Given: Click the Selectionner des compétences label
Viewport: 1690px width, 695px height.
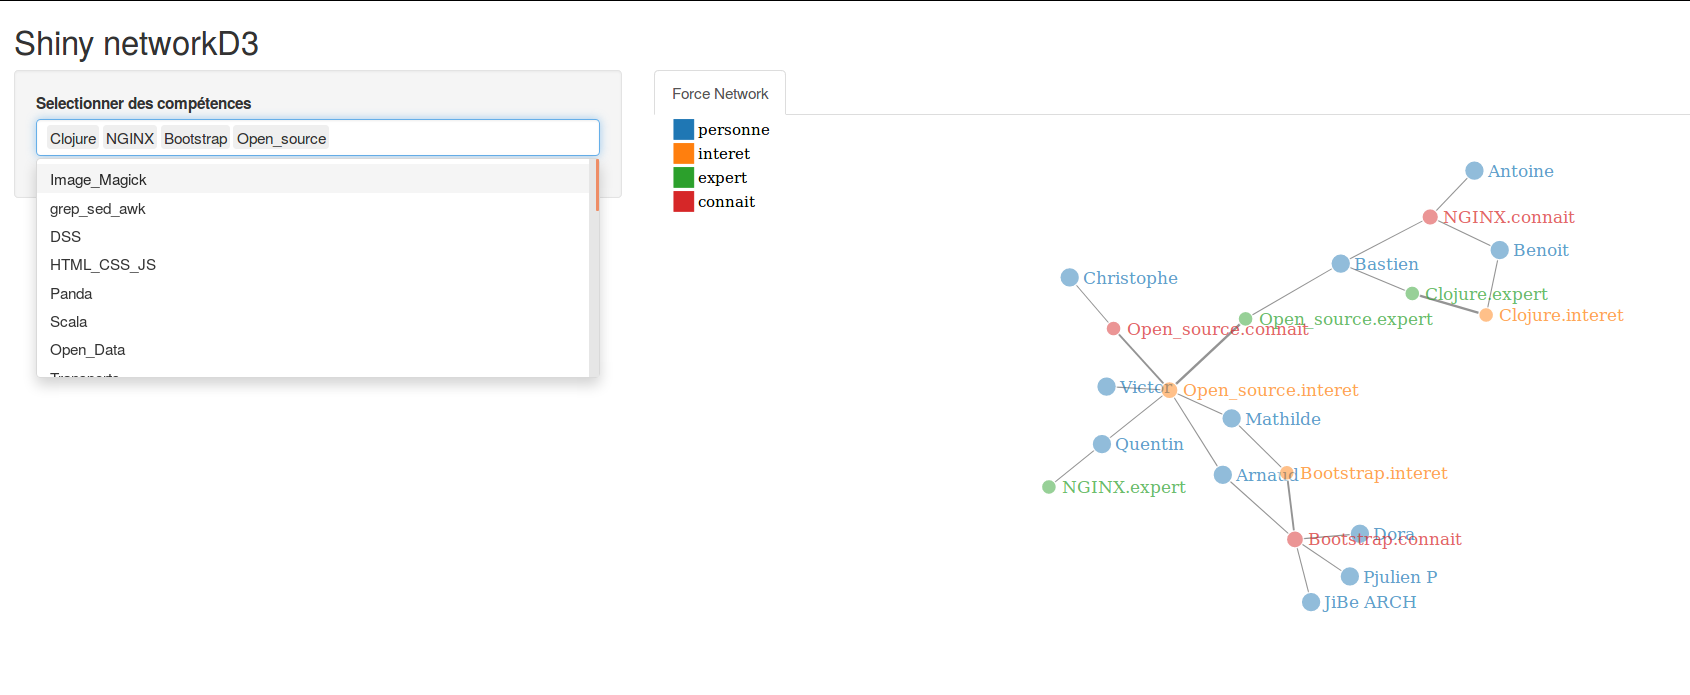Looking at the screenshot, I should pyautogui.click(x=144, y=103).
